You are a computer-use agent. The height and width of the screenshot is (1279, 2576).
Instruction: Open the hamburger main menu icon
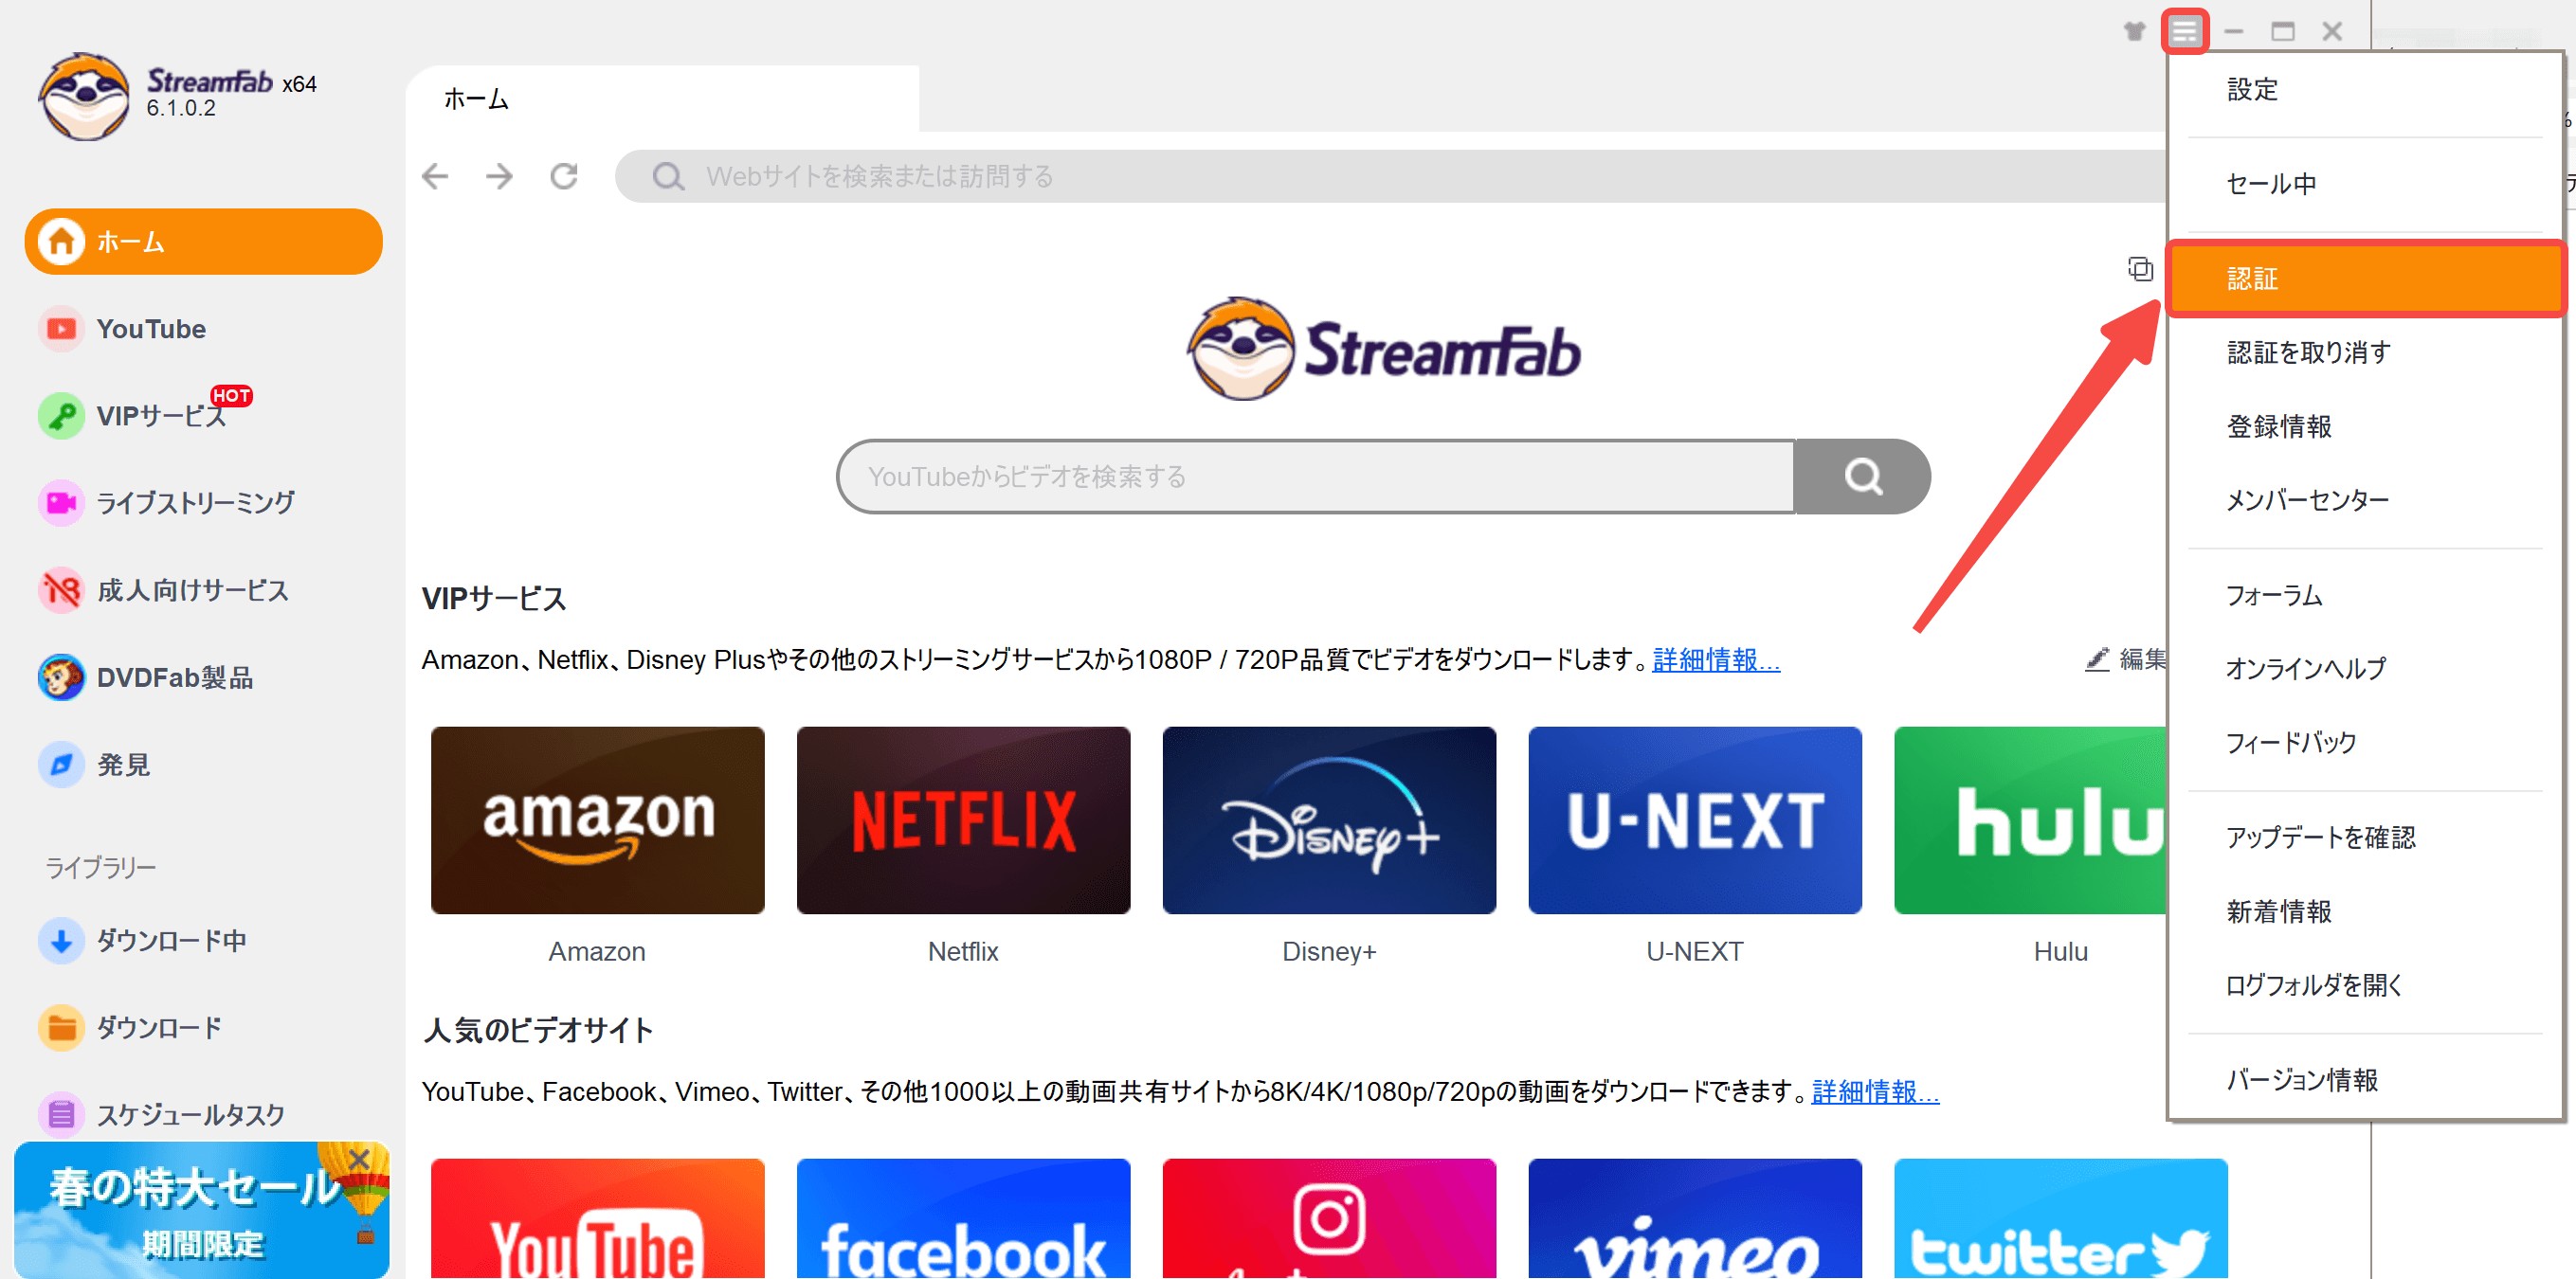point(2184,31)
